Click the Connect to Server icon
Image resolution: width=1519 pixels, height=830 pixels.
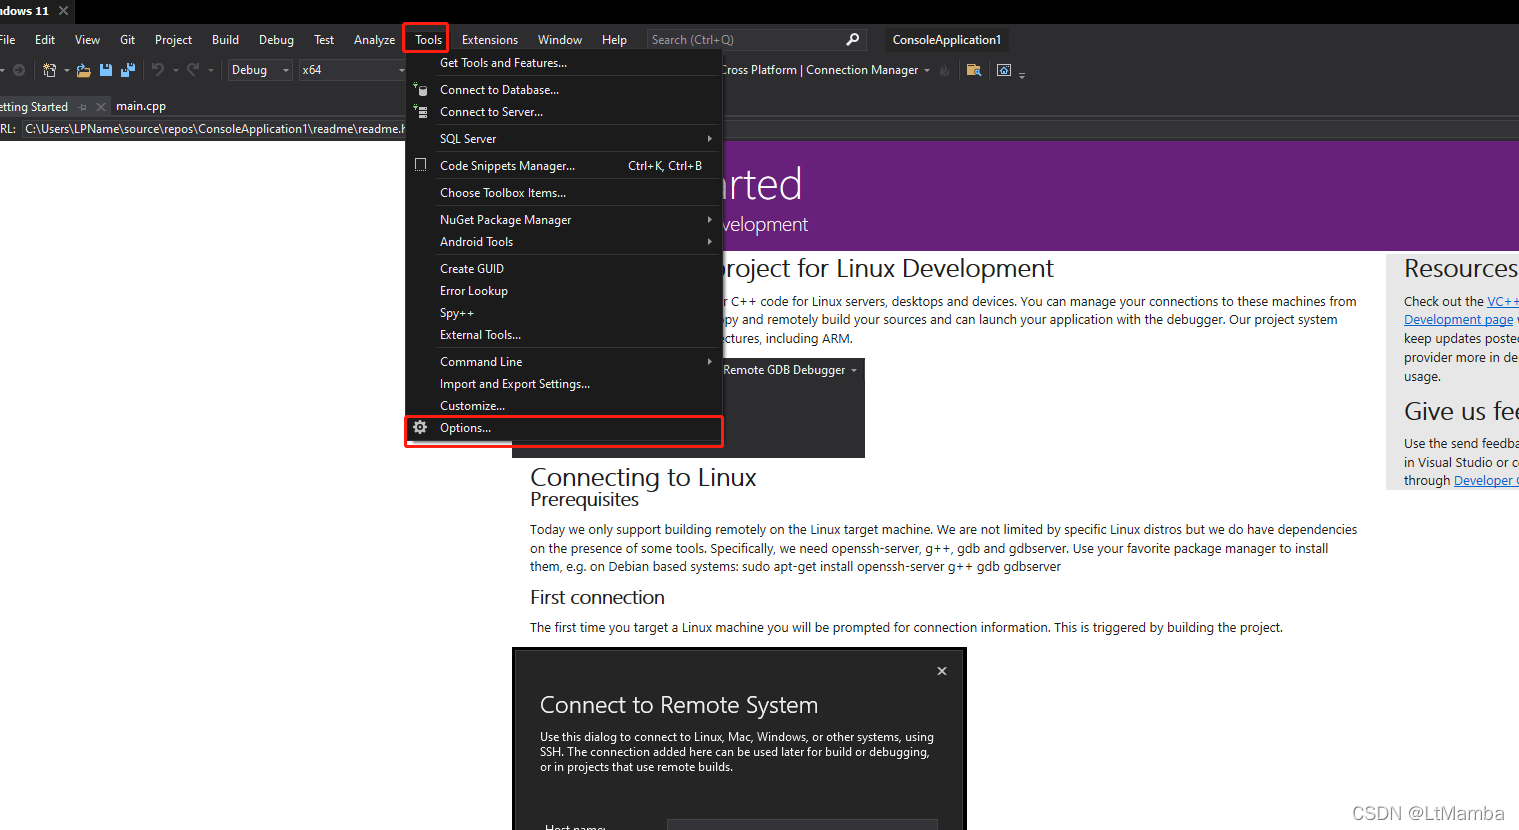coord(421,112)
